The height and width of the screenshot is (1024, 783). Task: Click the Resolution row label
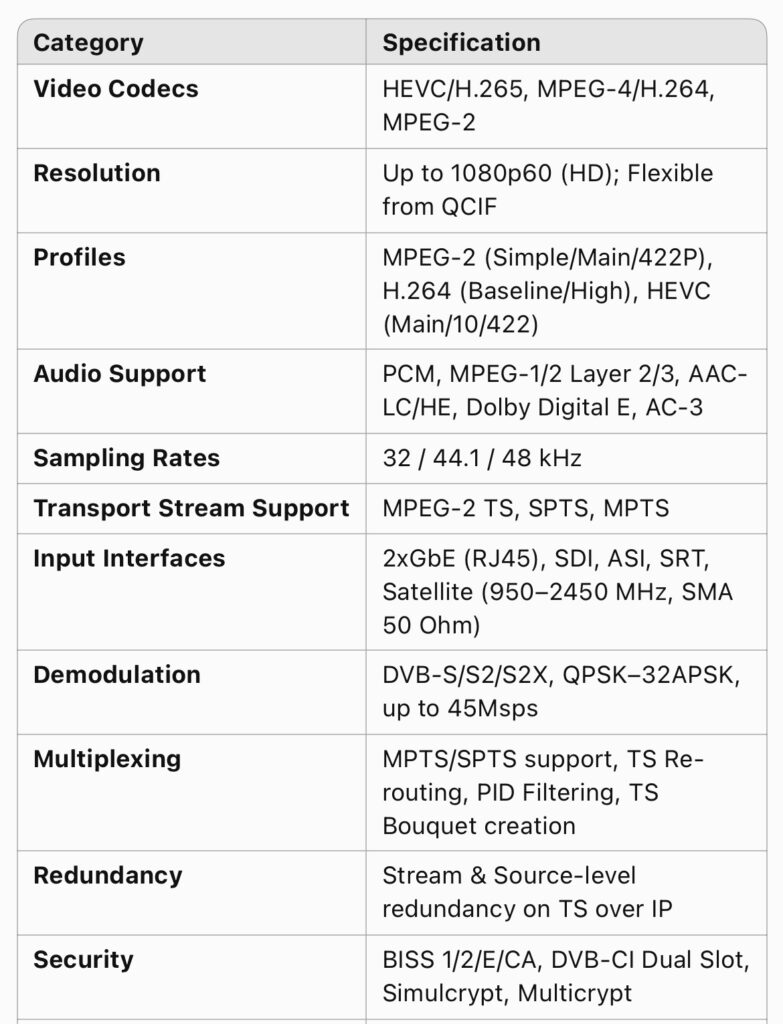coord(97,173)
